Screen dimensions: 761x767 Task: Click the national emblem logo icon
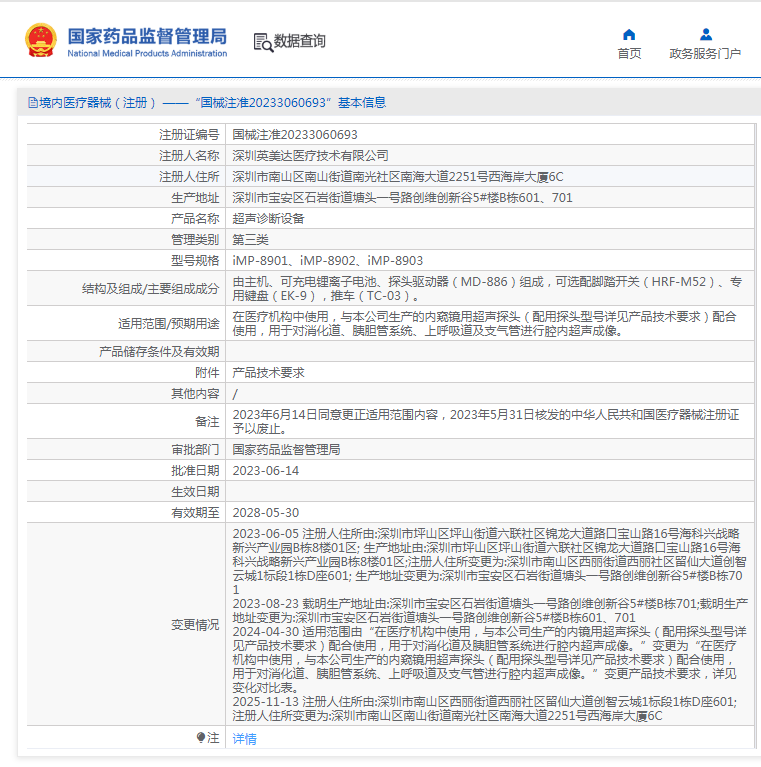[x=41, y=40]
